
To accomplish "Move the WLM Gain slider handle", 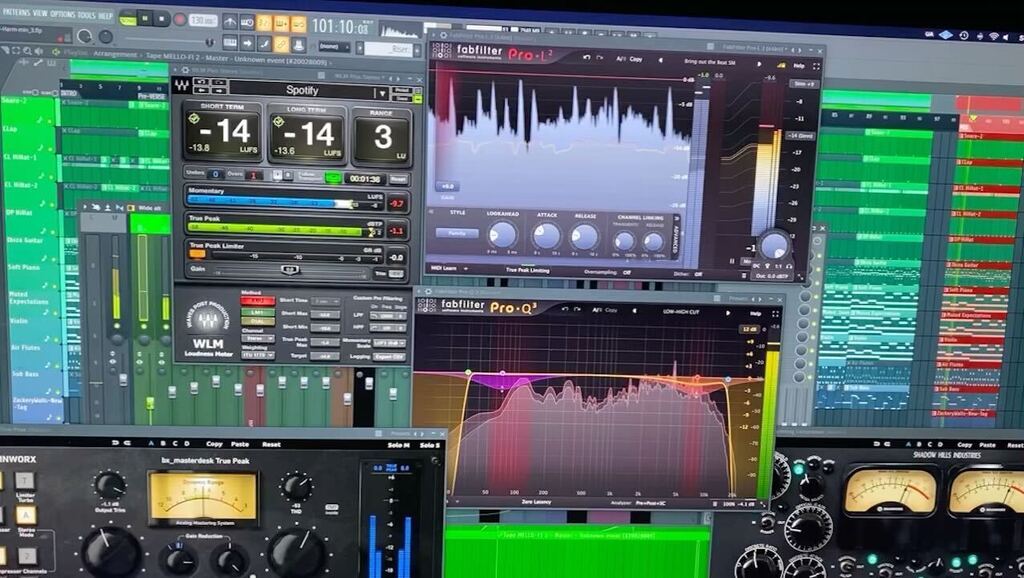I will tap(289, 270).
